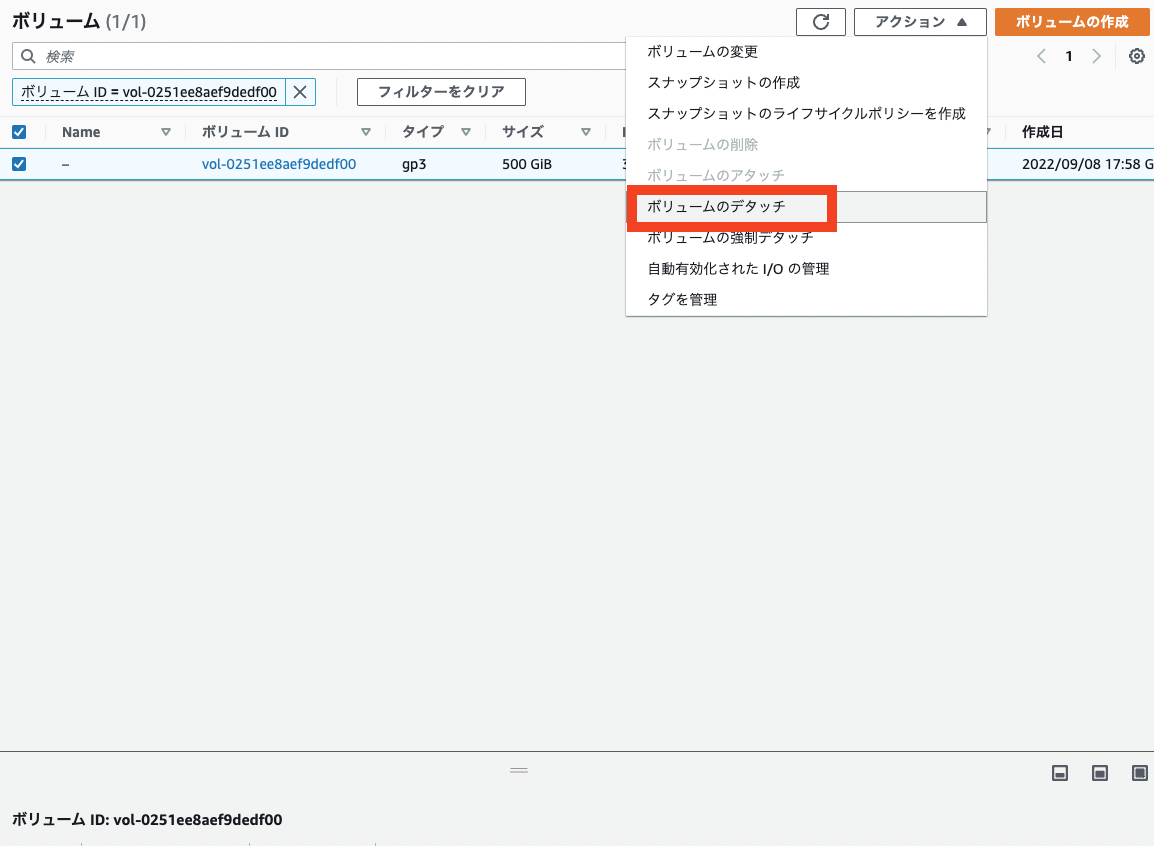This screenshot has width=1154, height=846.
Task: Click ボリュームの作成 orange button
Action: (x=1072, y=22)
